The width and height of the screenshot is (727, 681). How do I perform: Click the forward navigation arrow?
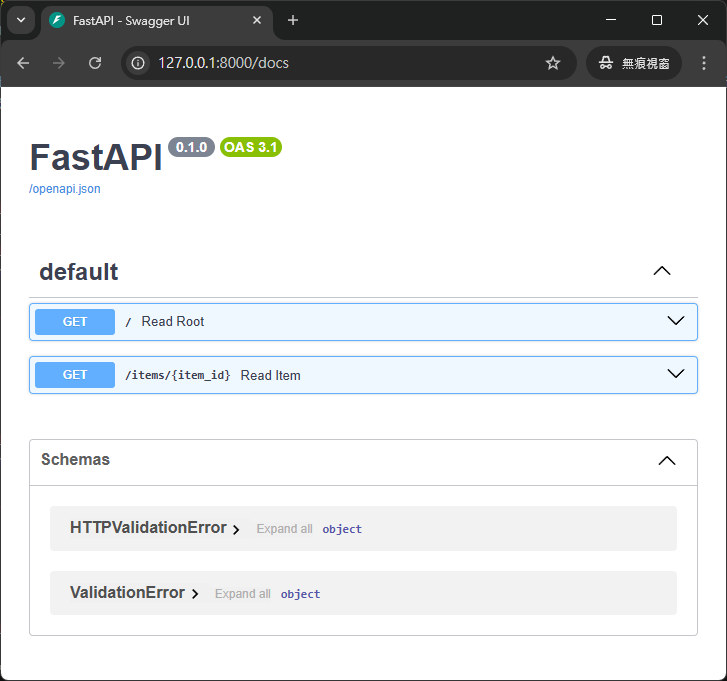pyautogui.click(x=58, y=63)
